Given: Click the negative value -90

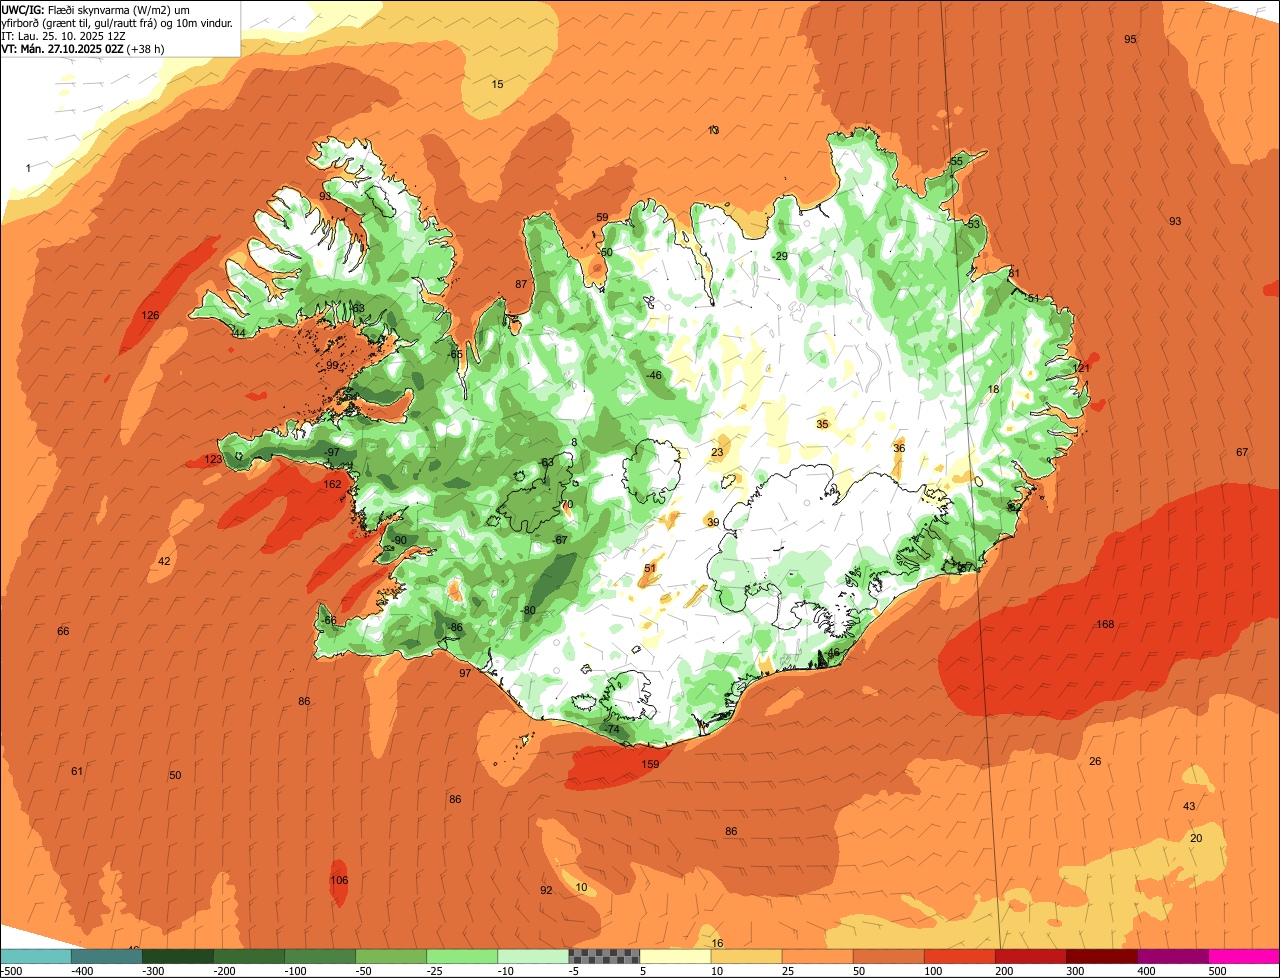Looking at the screenshot, I should (399, 541).
